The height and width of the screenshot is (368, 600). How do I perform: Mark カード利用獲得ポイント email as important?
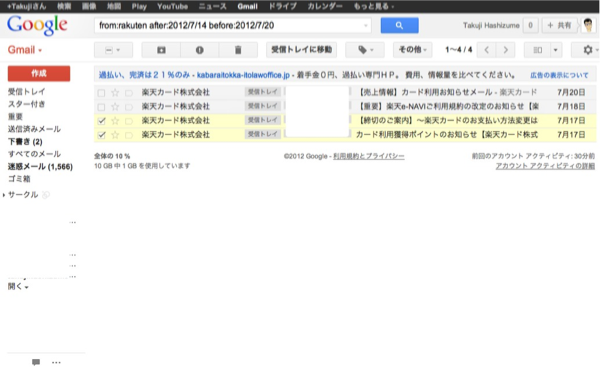click(x=129, y=135)
